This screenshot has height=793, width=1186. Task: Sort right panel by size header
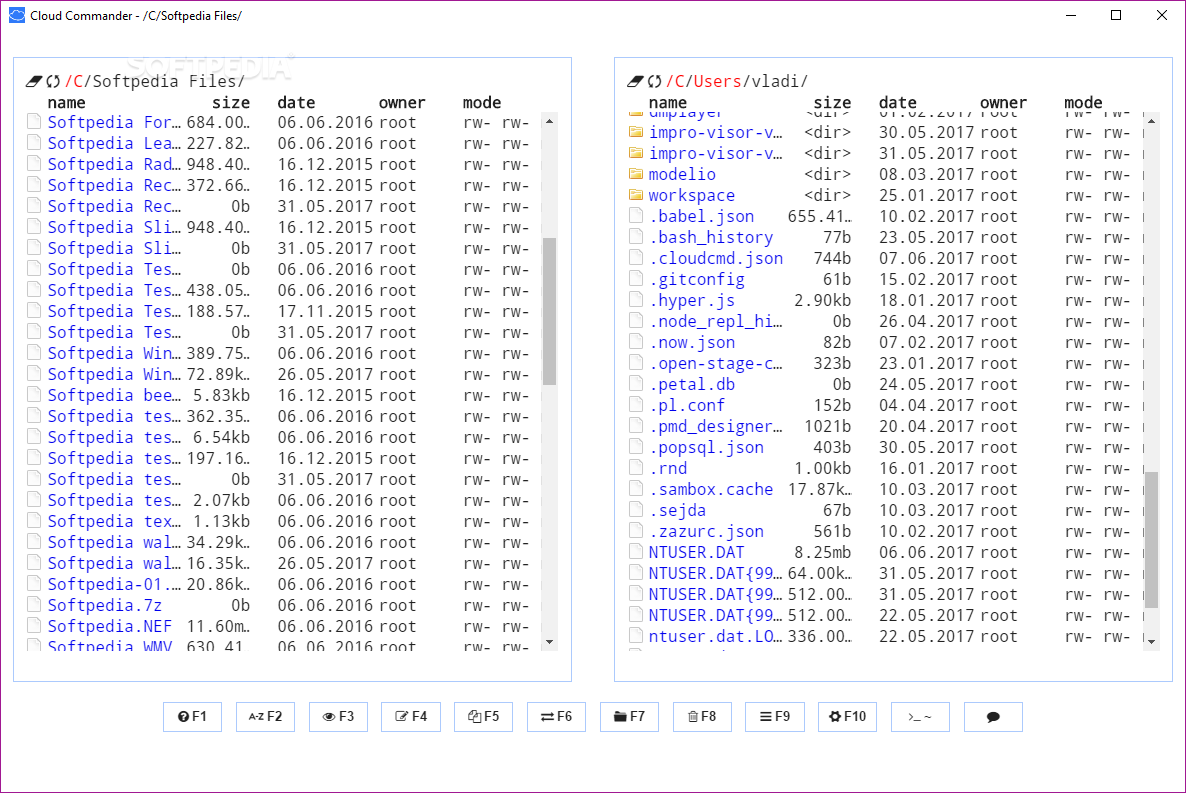[832, 102]
